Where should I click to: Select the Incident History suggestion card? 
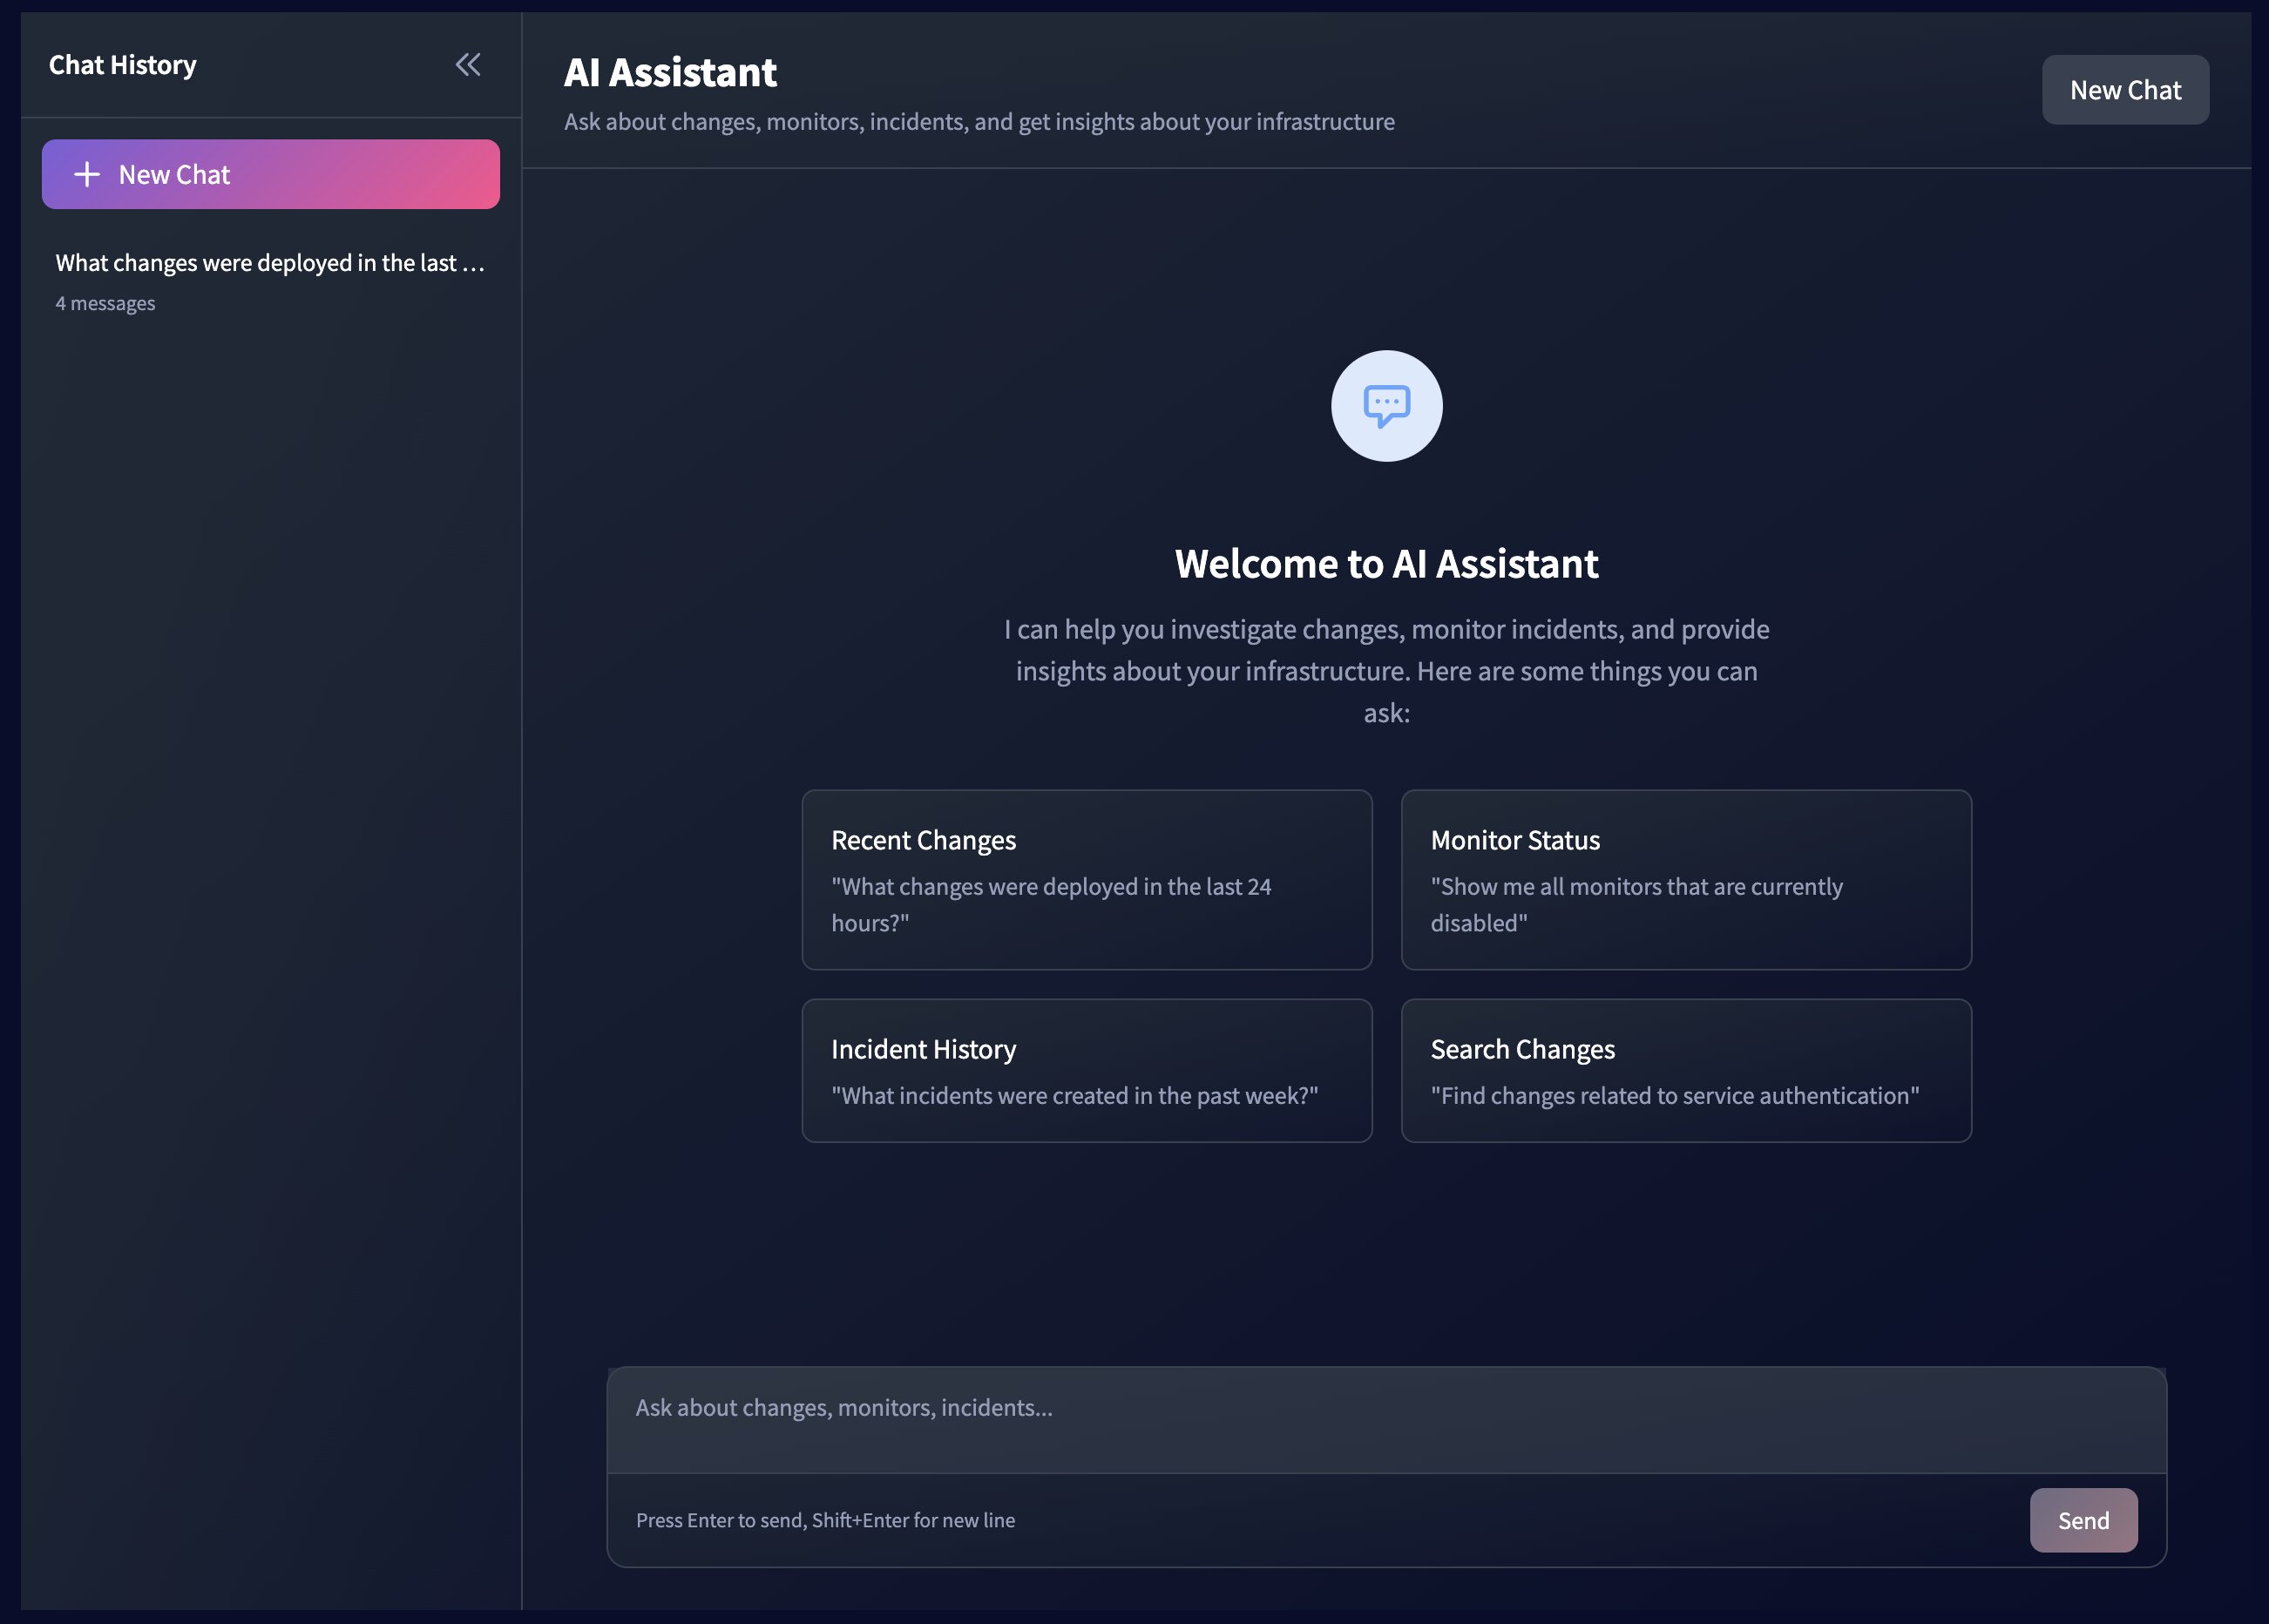tap(1086, 1070)
